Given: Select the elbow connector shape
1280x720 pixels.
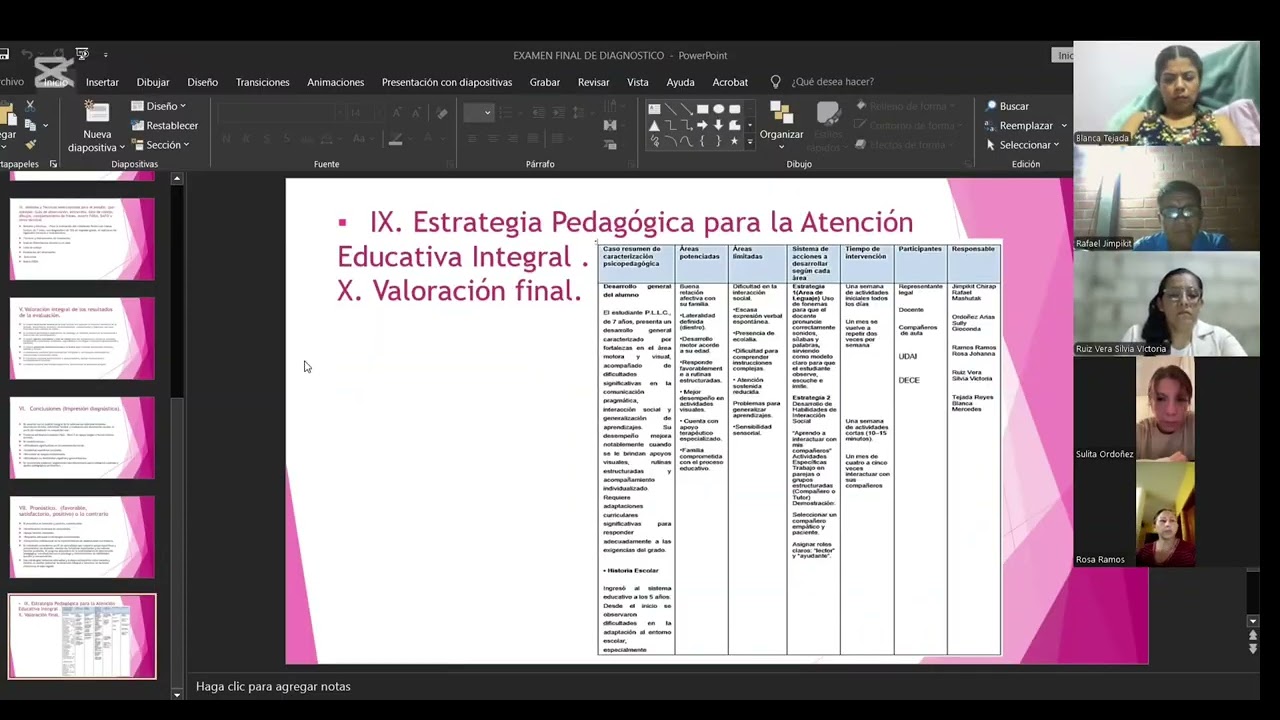Looking at the screenshot, I should (671, 125).
